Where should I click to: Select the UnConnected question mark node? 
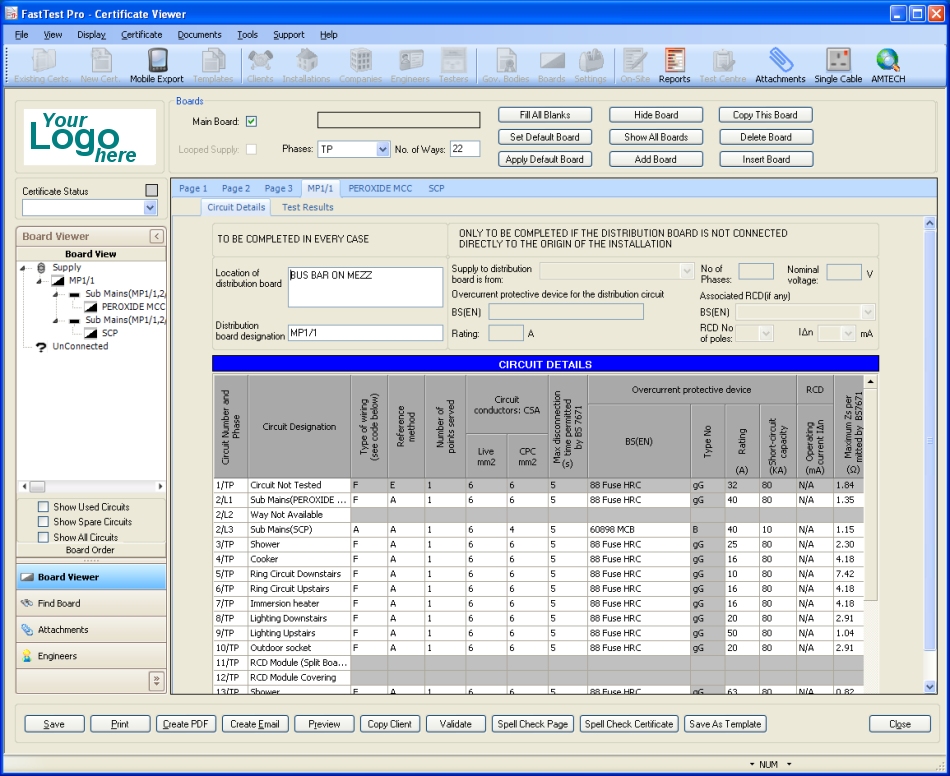(x=41, y=347)
